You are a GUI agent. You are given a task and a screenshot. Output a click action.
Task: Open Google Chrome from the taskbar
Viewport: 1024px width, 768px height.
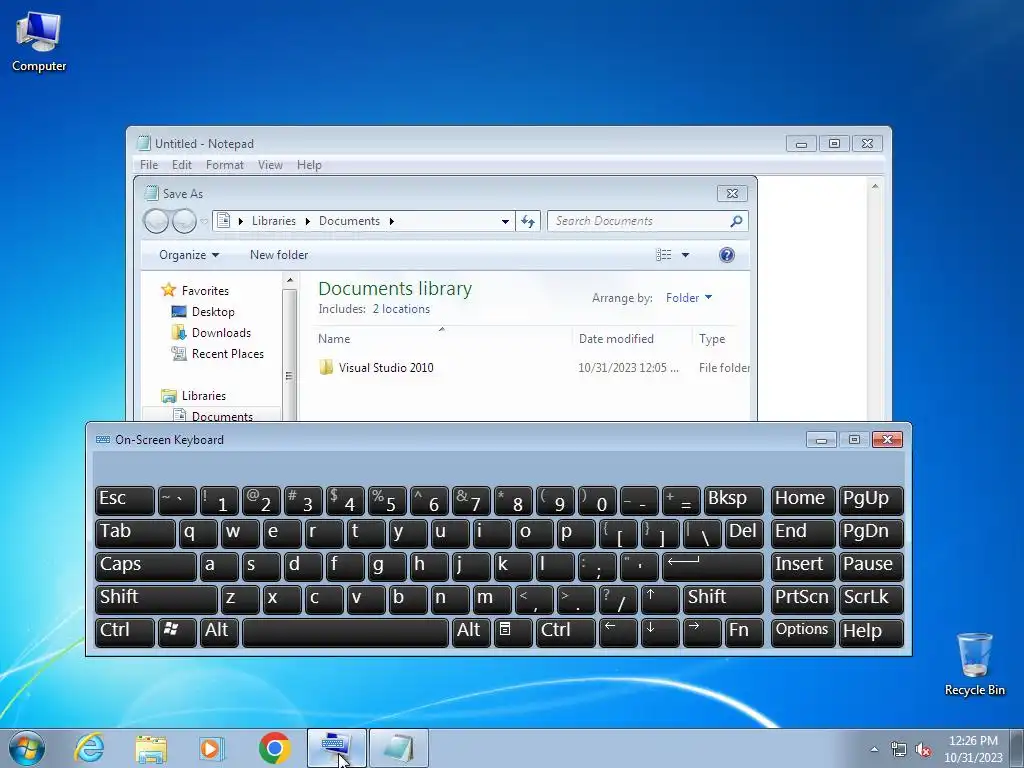pyautogui.click(x=274, y=748)
